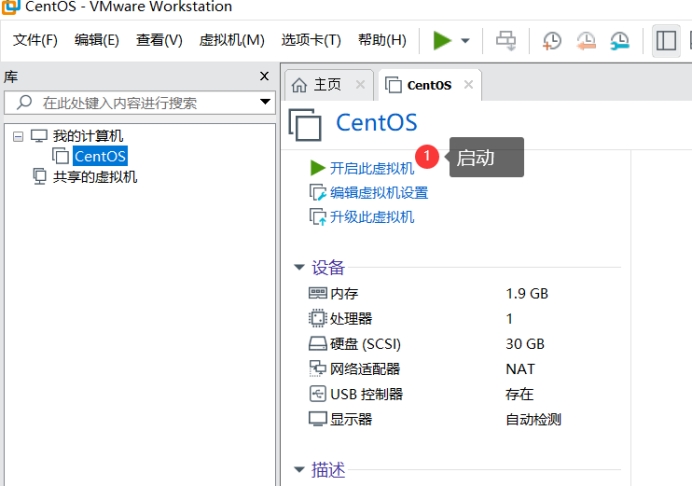Viewport: 692px width, 486px height.
Task: Click the 库 panel header label
Action: point(11,77)
